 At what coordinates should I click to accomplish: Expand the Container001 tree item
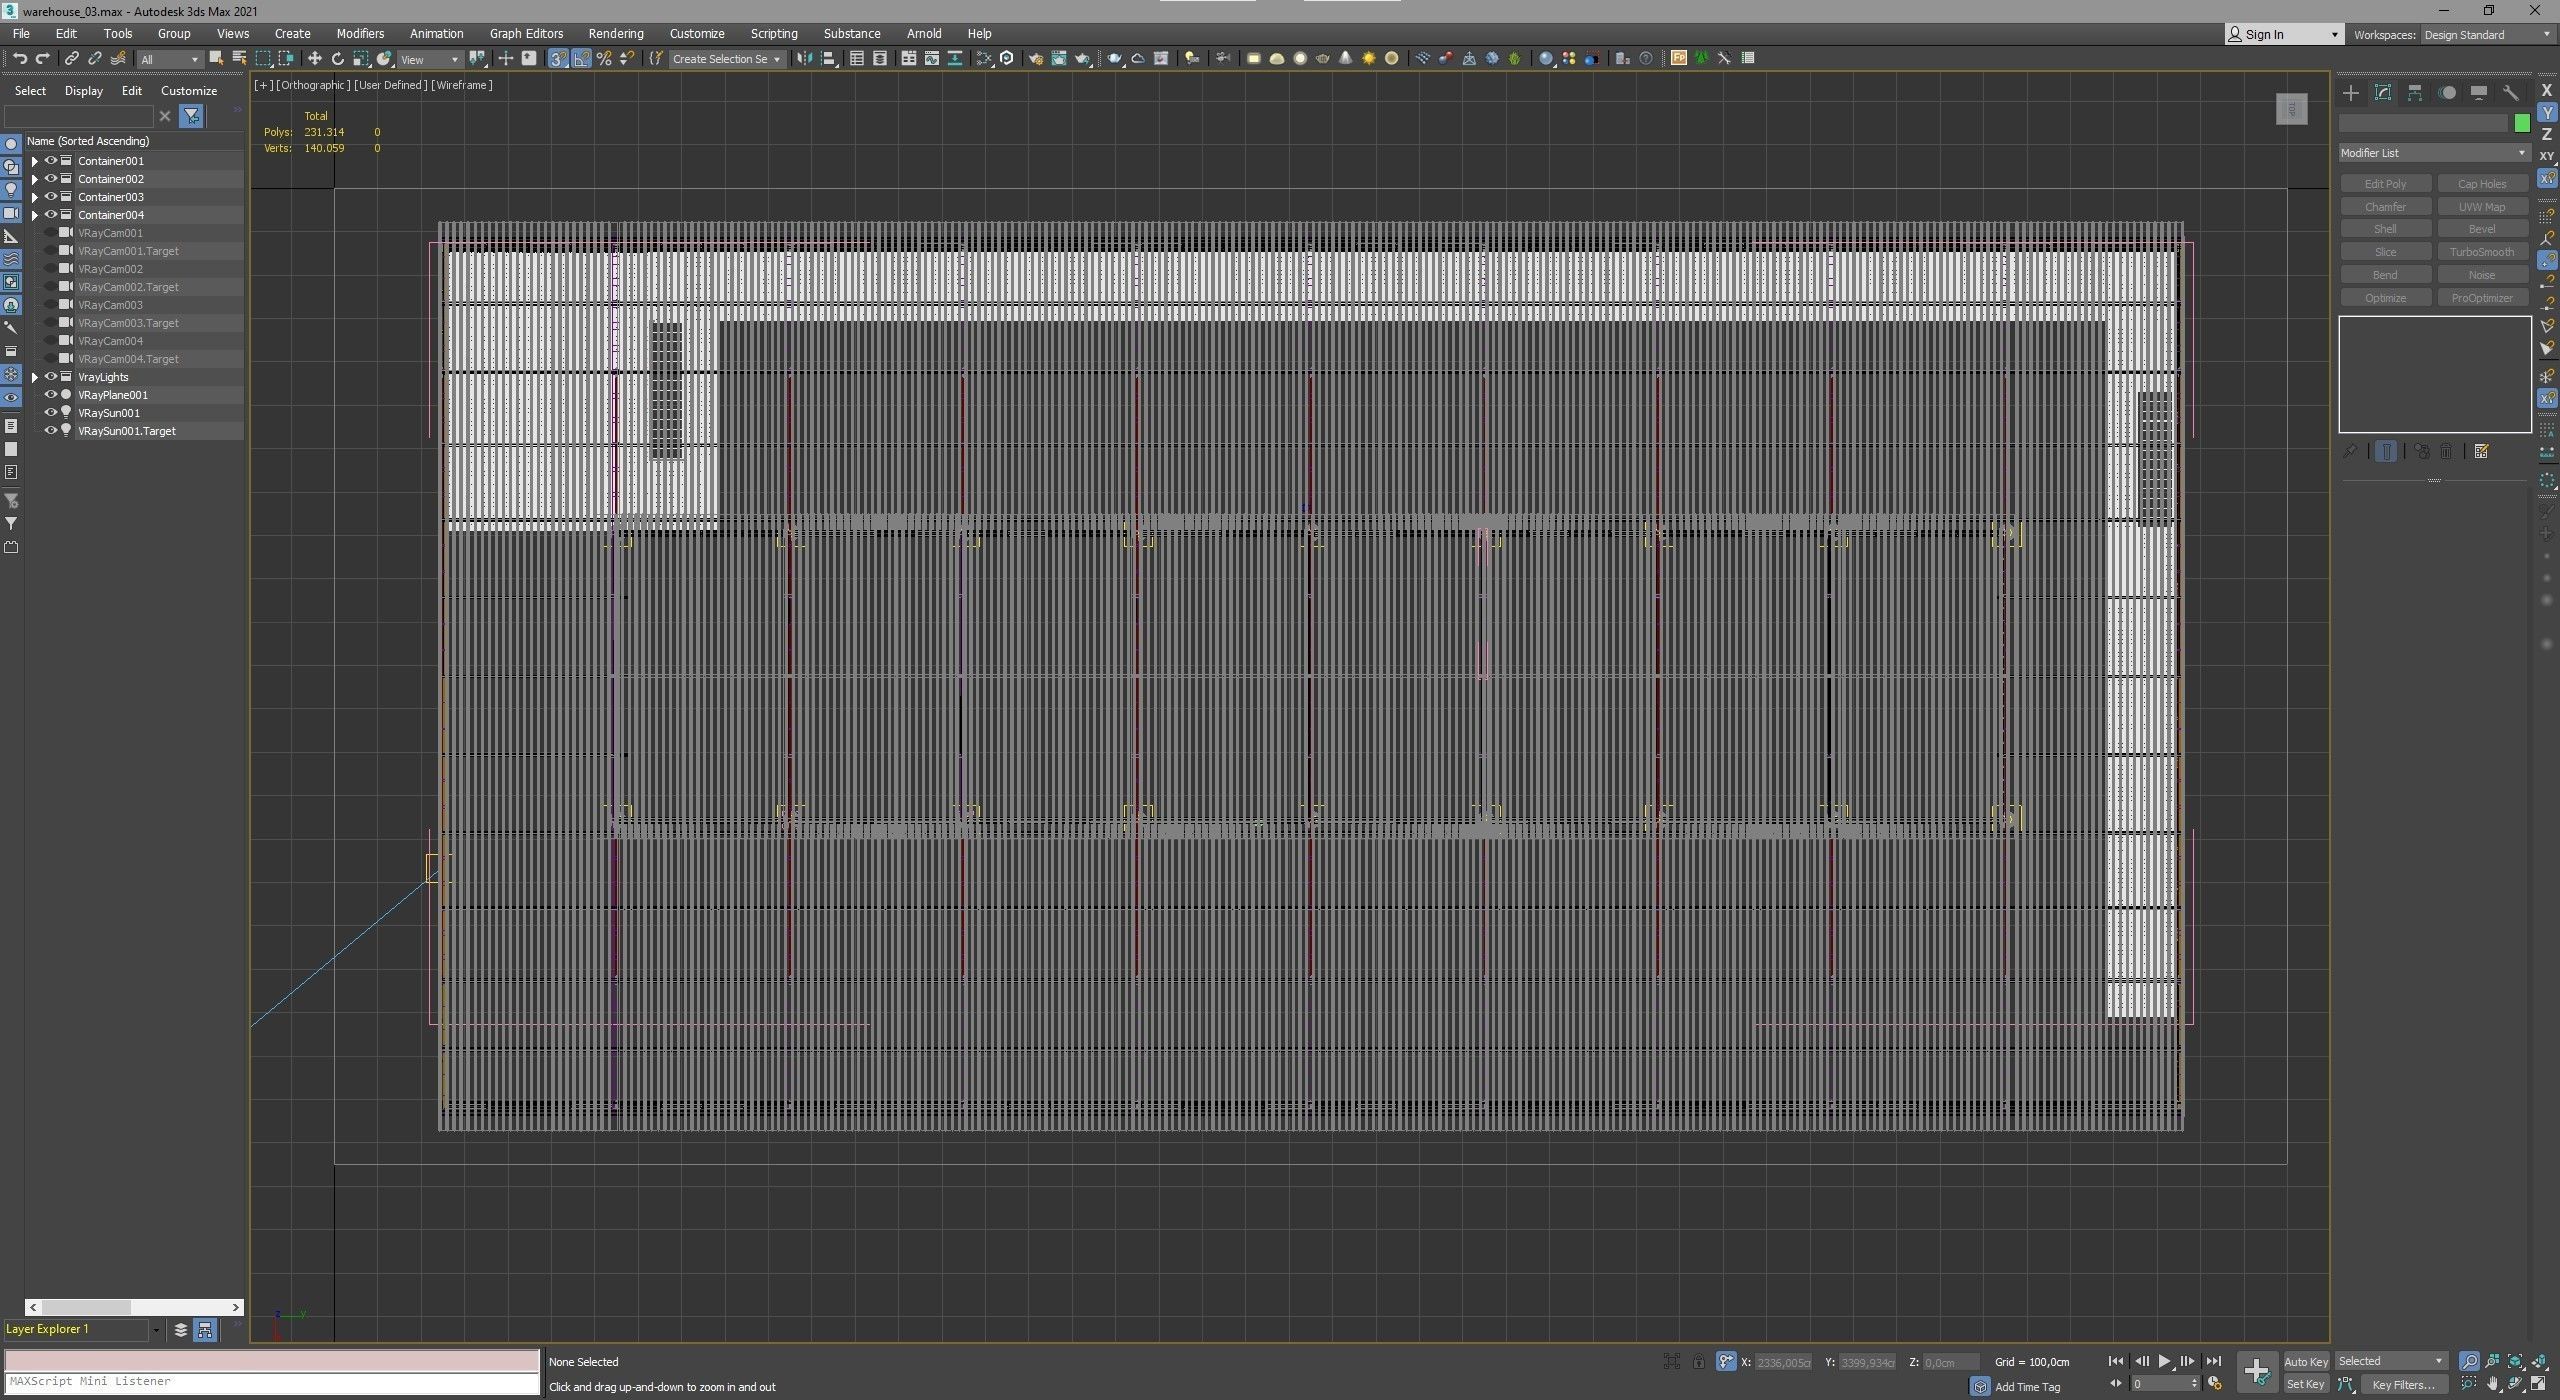[x=35, y=161]
